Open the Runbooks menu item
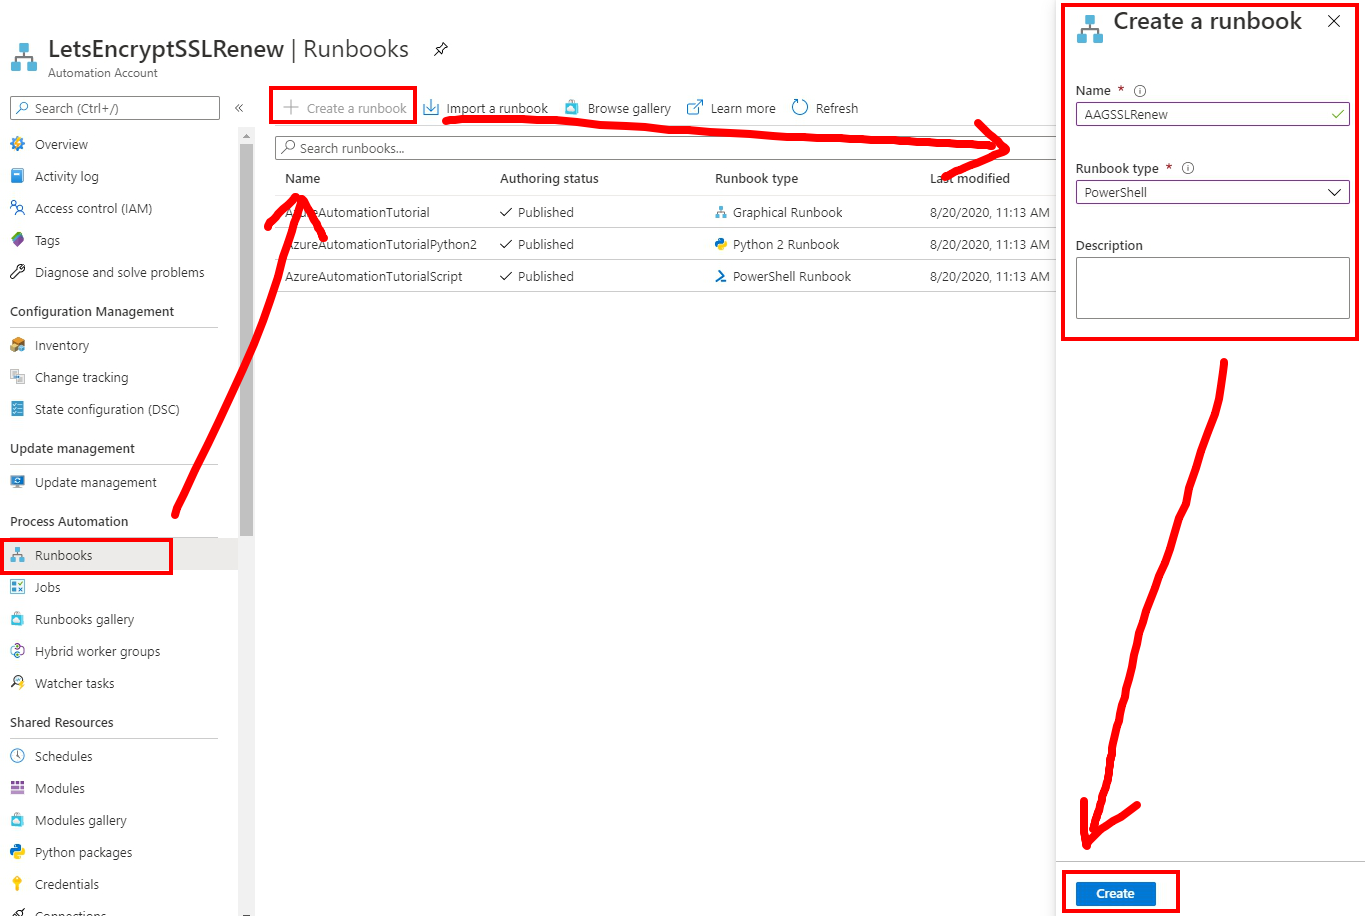The image size is (1365, 916). pyautogui.click(x=119, y=555)
